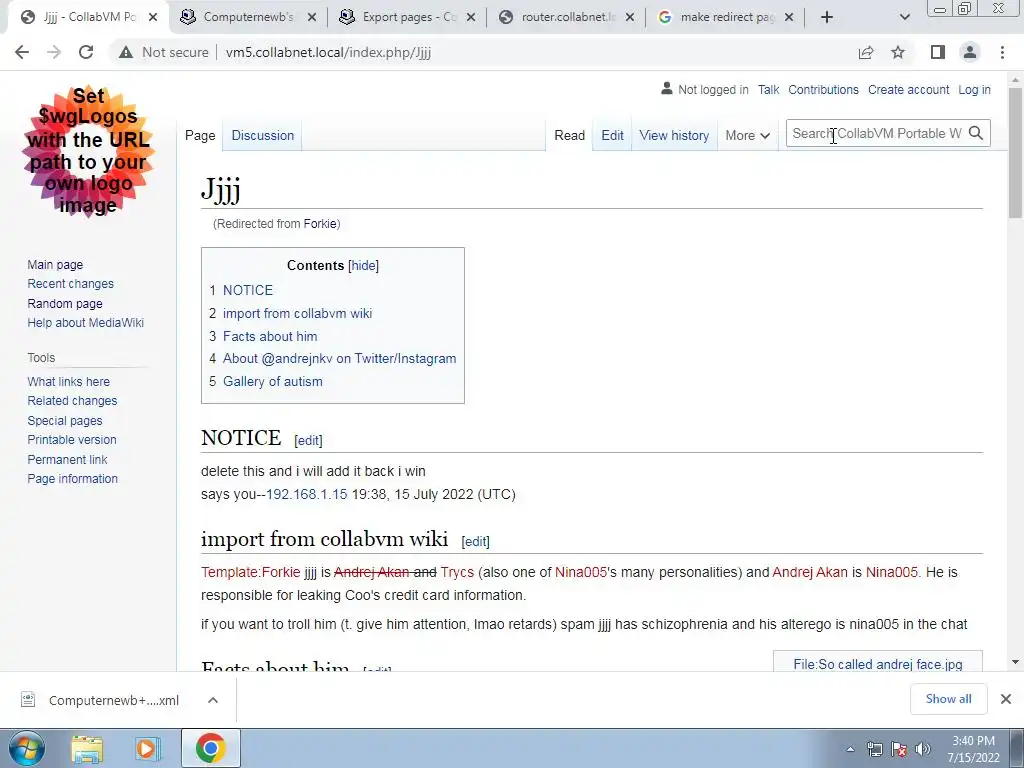Click the Search CollabVM Portable Wiki field
The height and width of the screenshot is (768, 1024).
pos(877,133)
